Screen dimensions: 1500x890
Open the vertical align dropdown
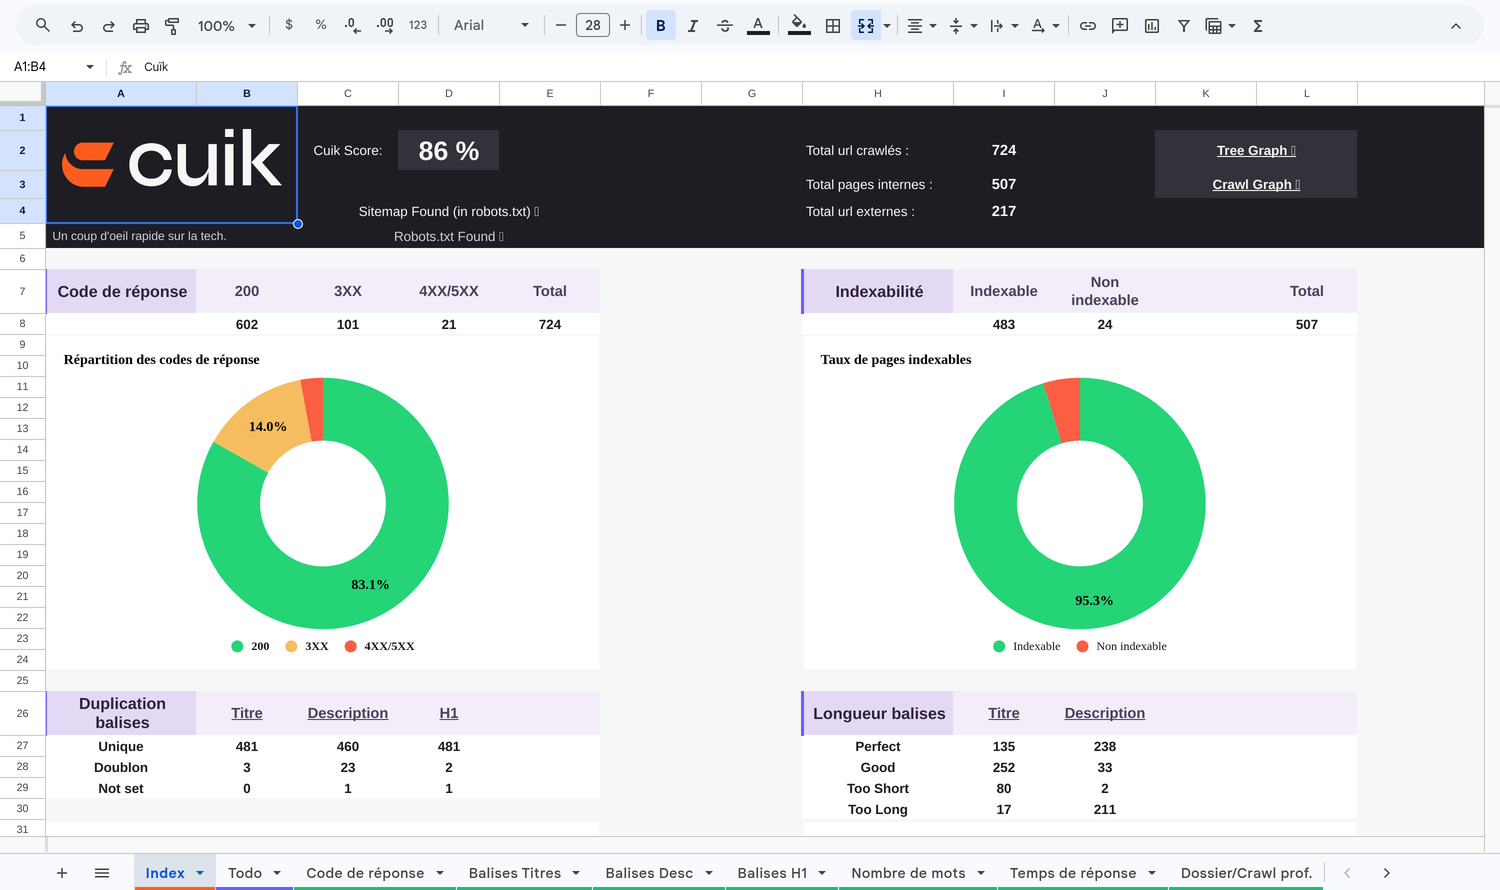963,26
